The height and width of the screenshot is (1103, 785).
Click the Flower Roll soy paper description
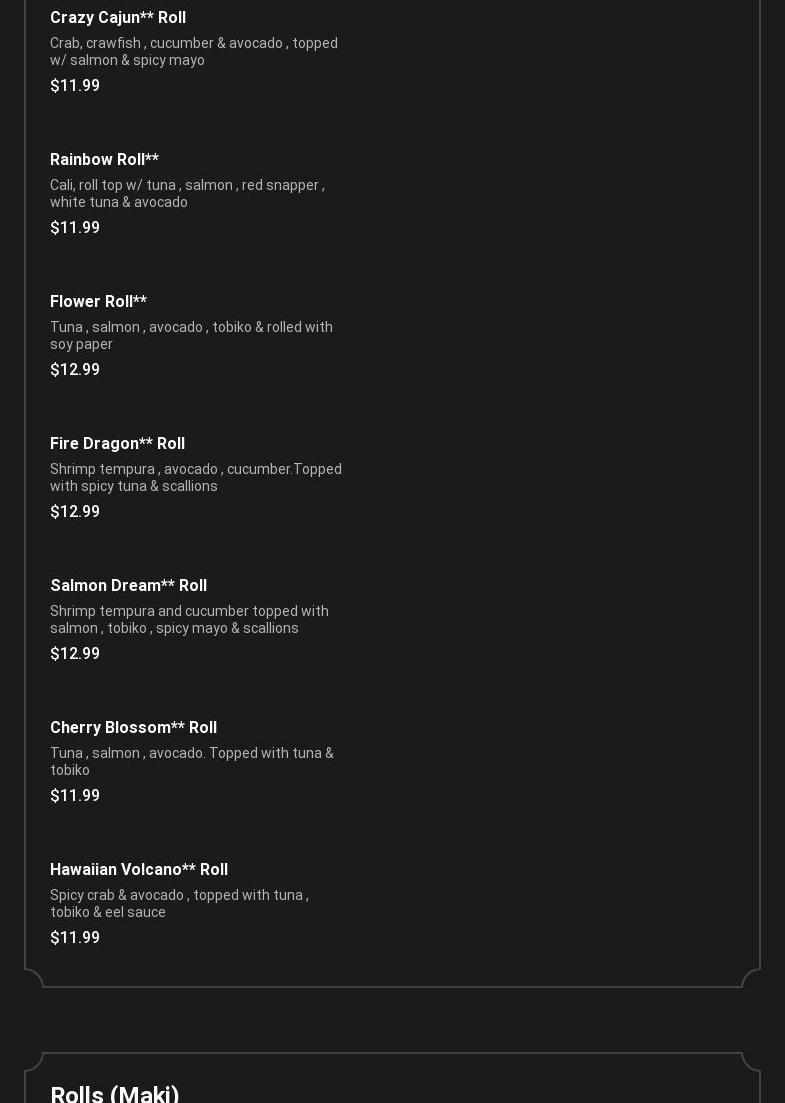tap(191, 336)
